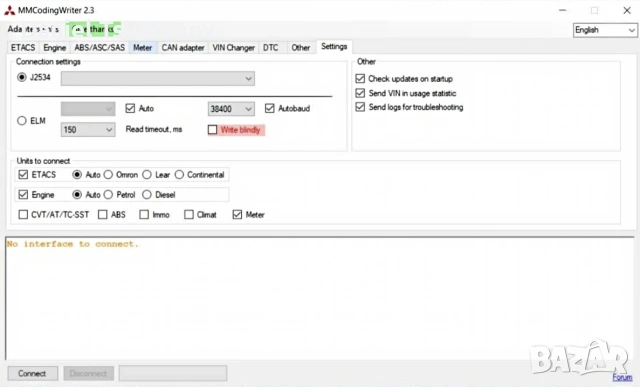Screen dimensions: 640x387
Task: Toggle Send VIN in usage statistic
Action: coord(360,93)
